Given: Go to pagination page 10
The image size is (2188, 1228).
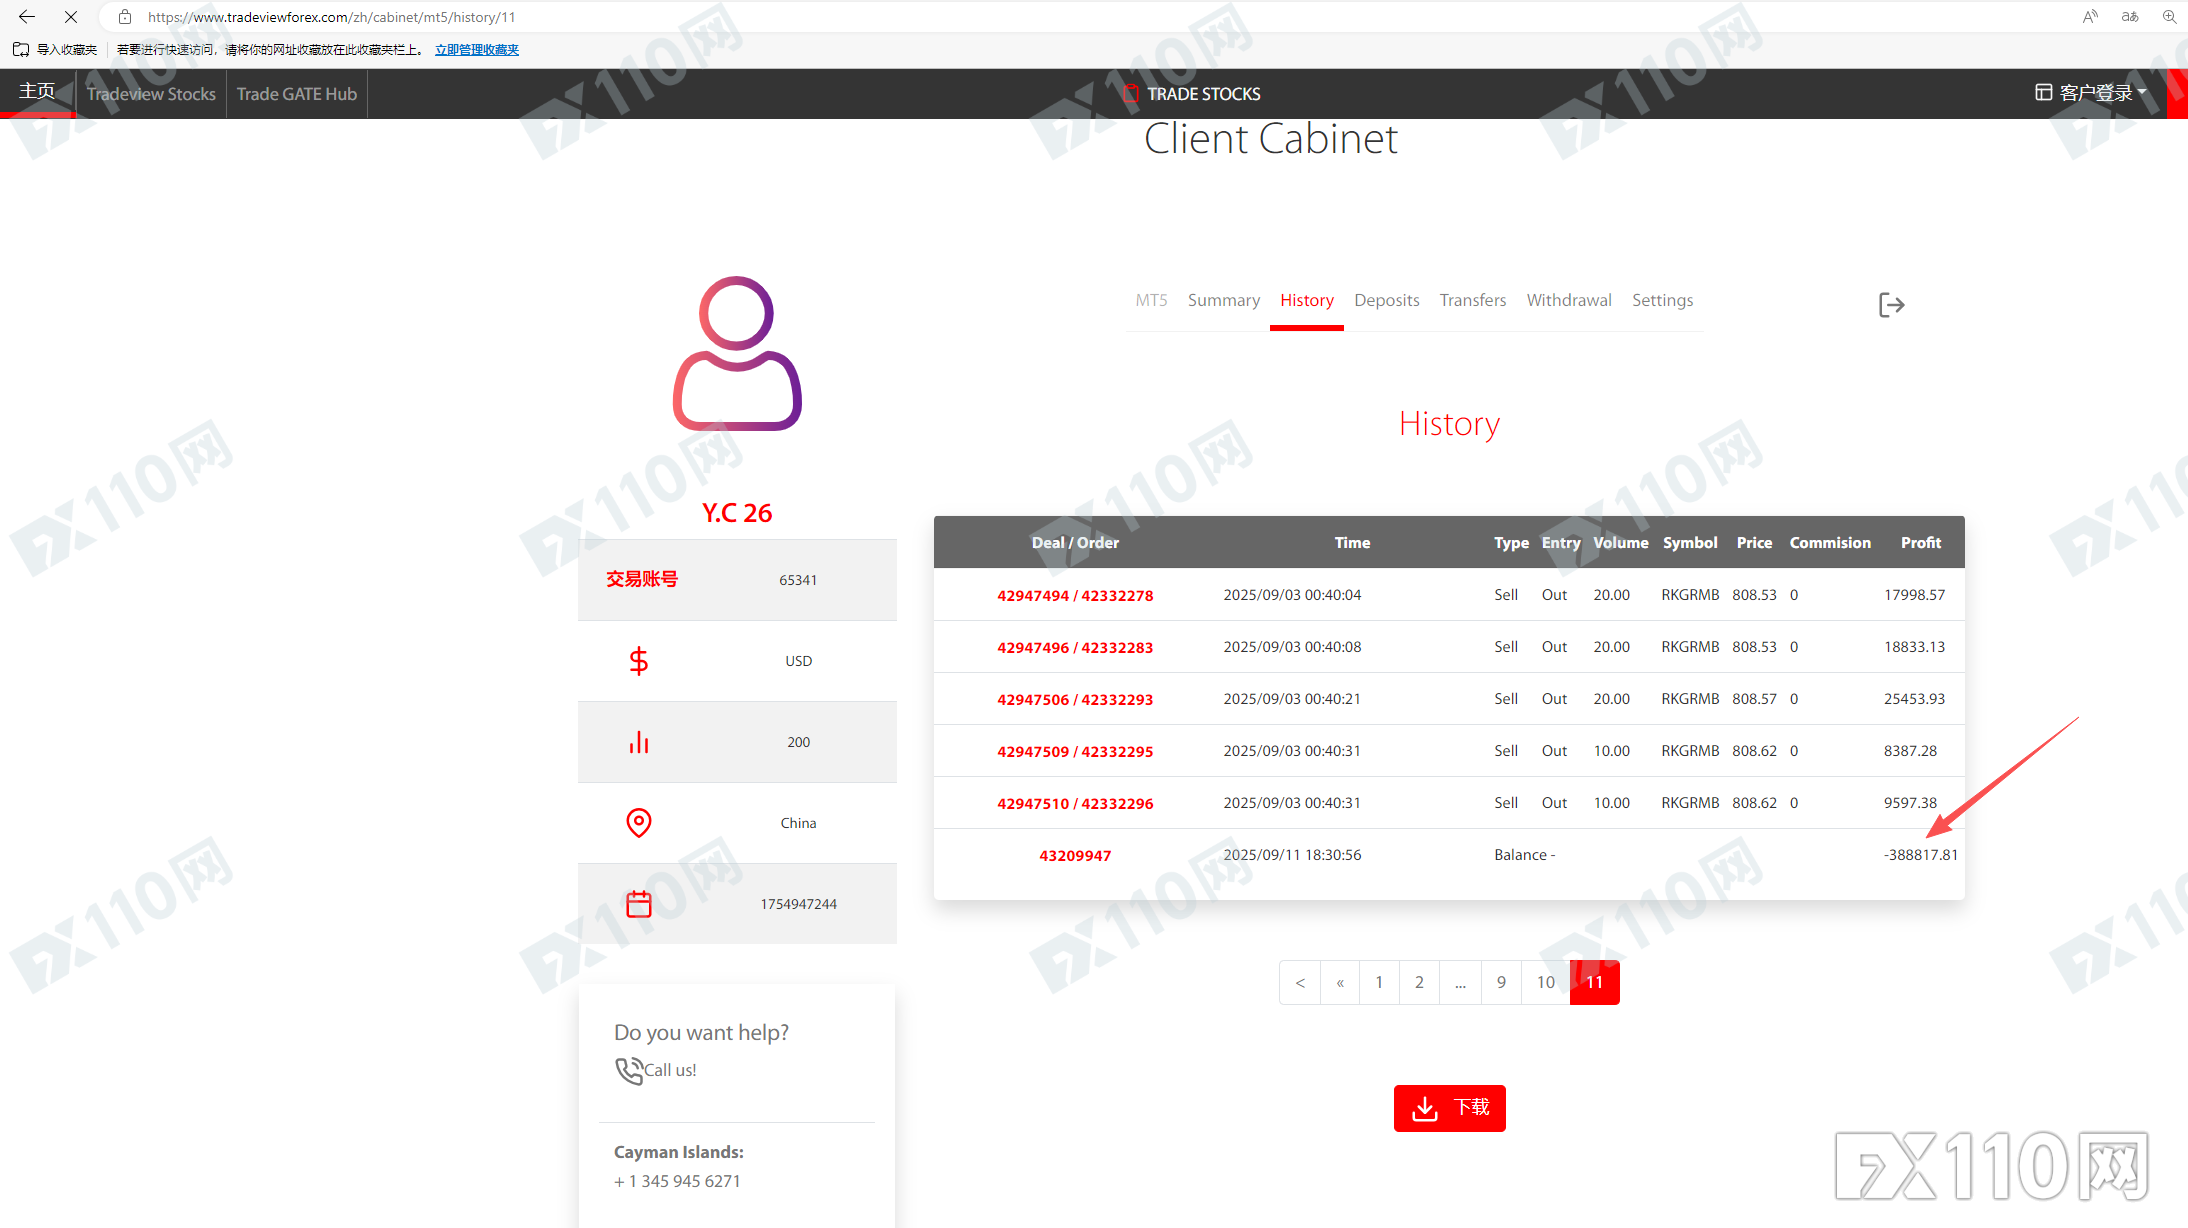Looking at the screenshot, I should pos(1545,982).
